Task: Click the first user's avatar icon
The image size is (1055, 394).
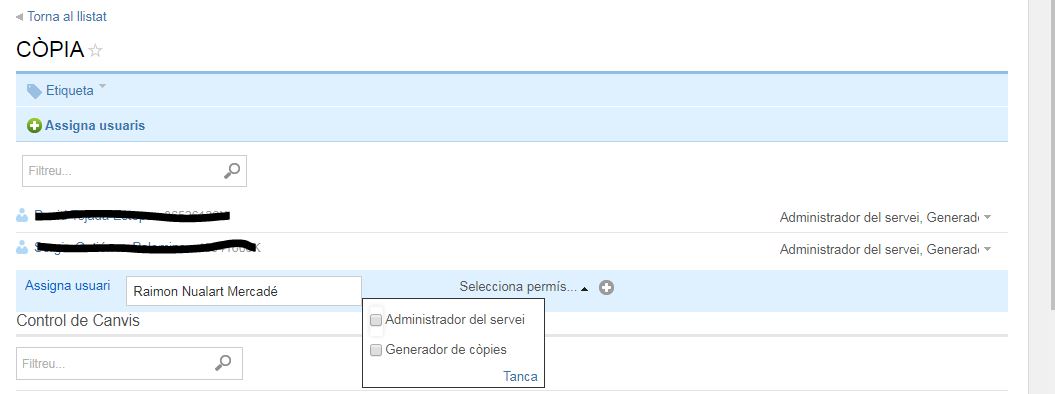Action: click(x=22, y=216)
